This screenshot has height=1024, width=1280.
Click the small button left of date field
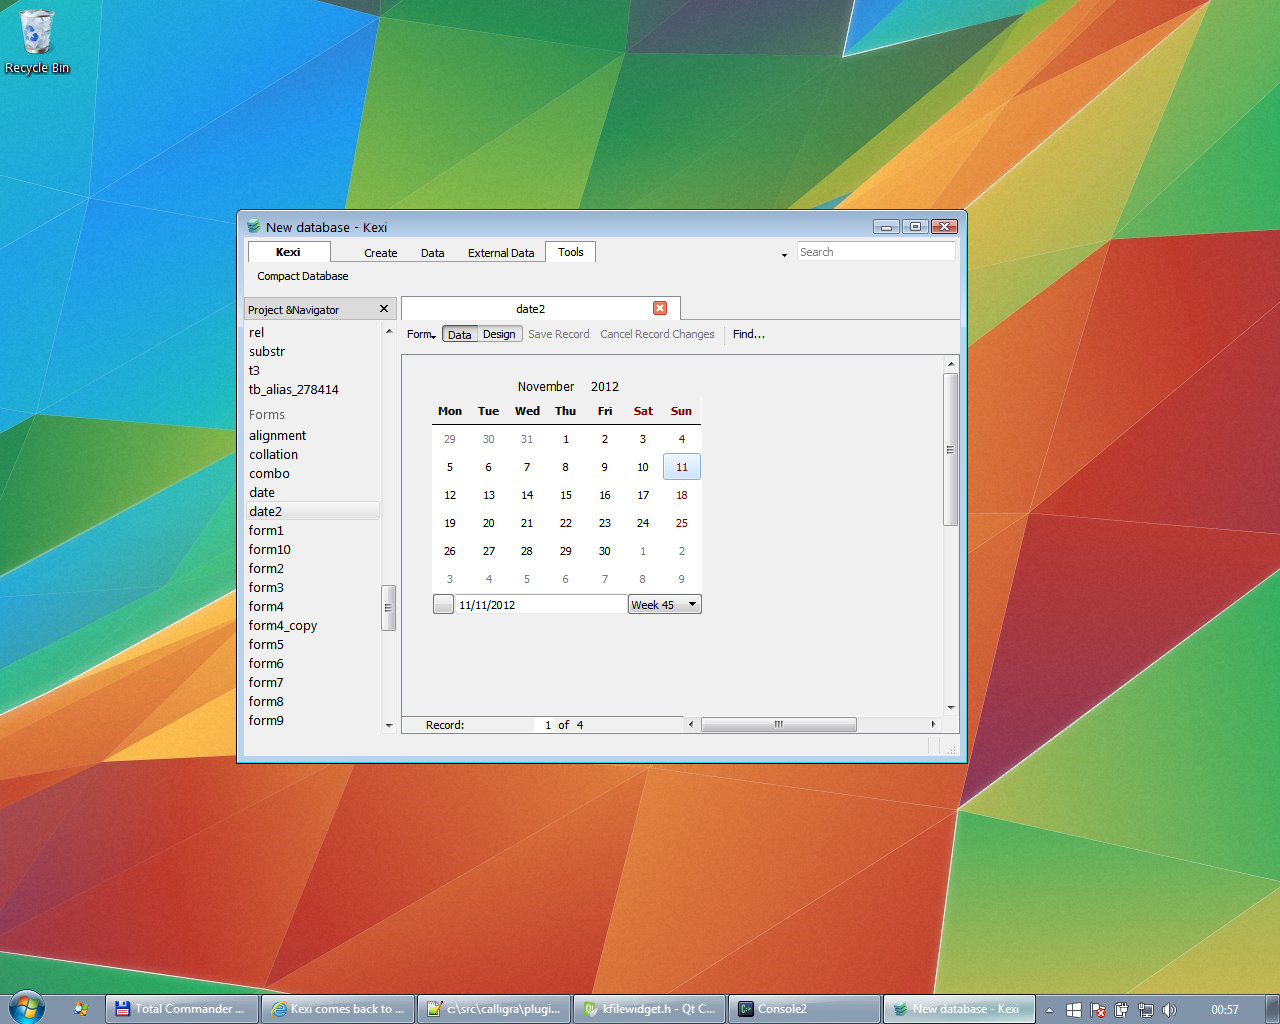(x=443, y=604)
